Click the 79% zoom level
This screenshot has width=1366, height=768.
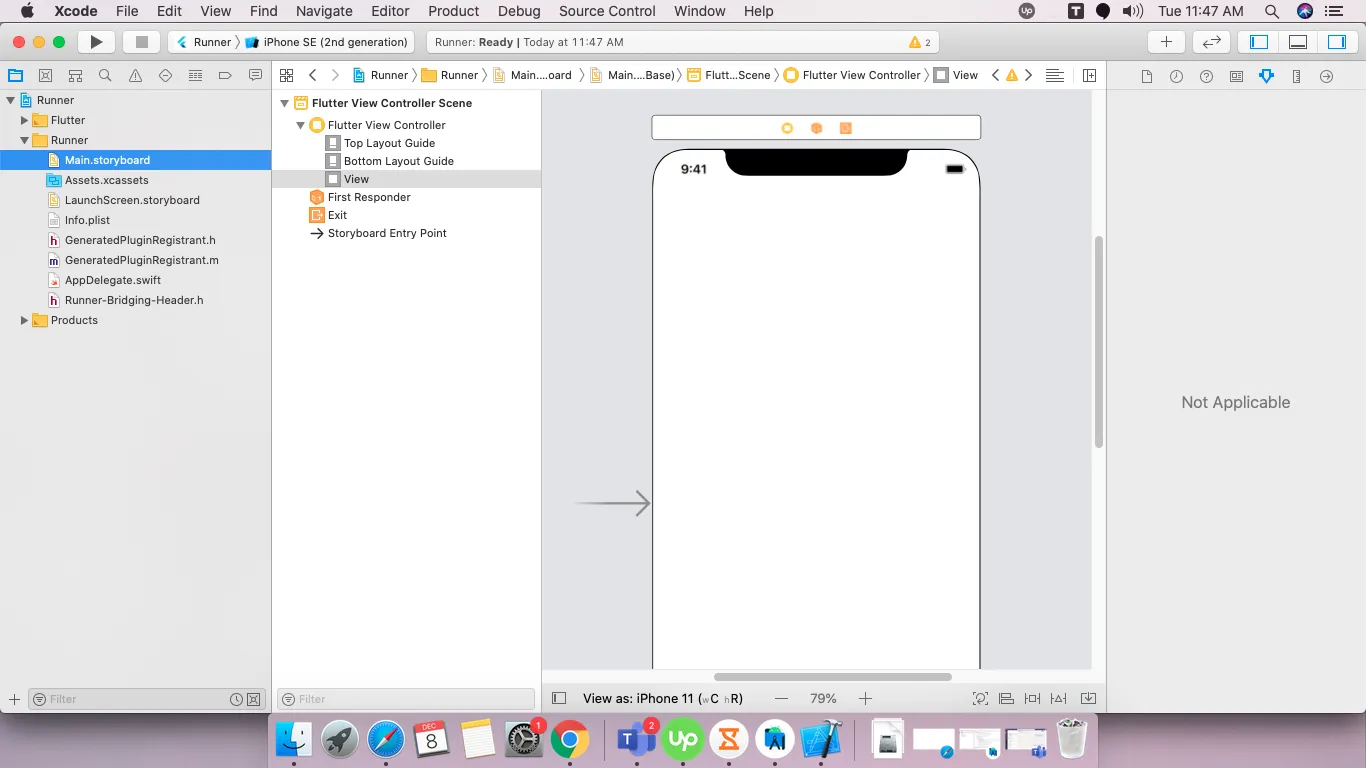(x=823, y=698)
